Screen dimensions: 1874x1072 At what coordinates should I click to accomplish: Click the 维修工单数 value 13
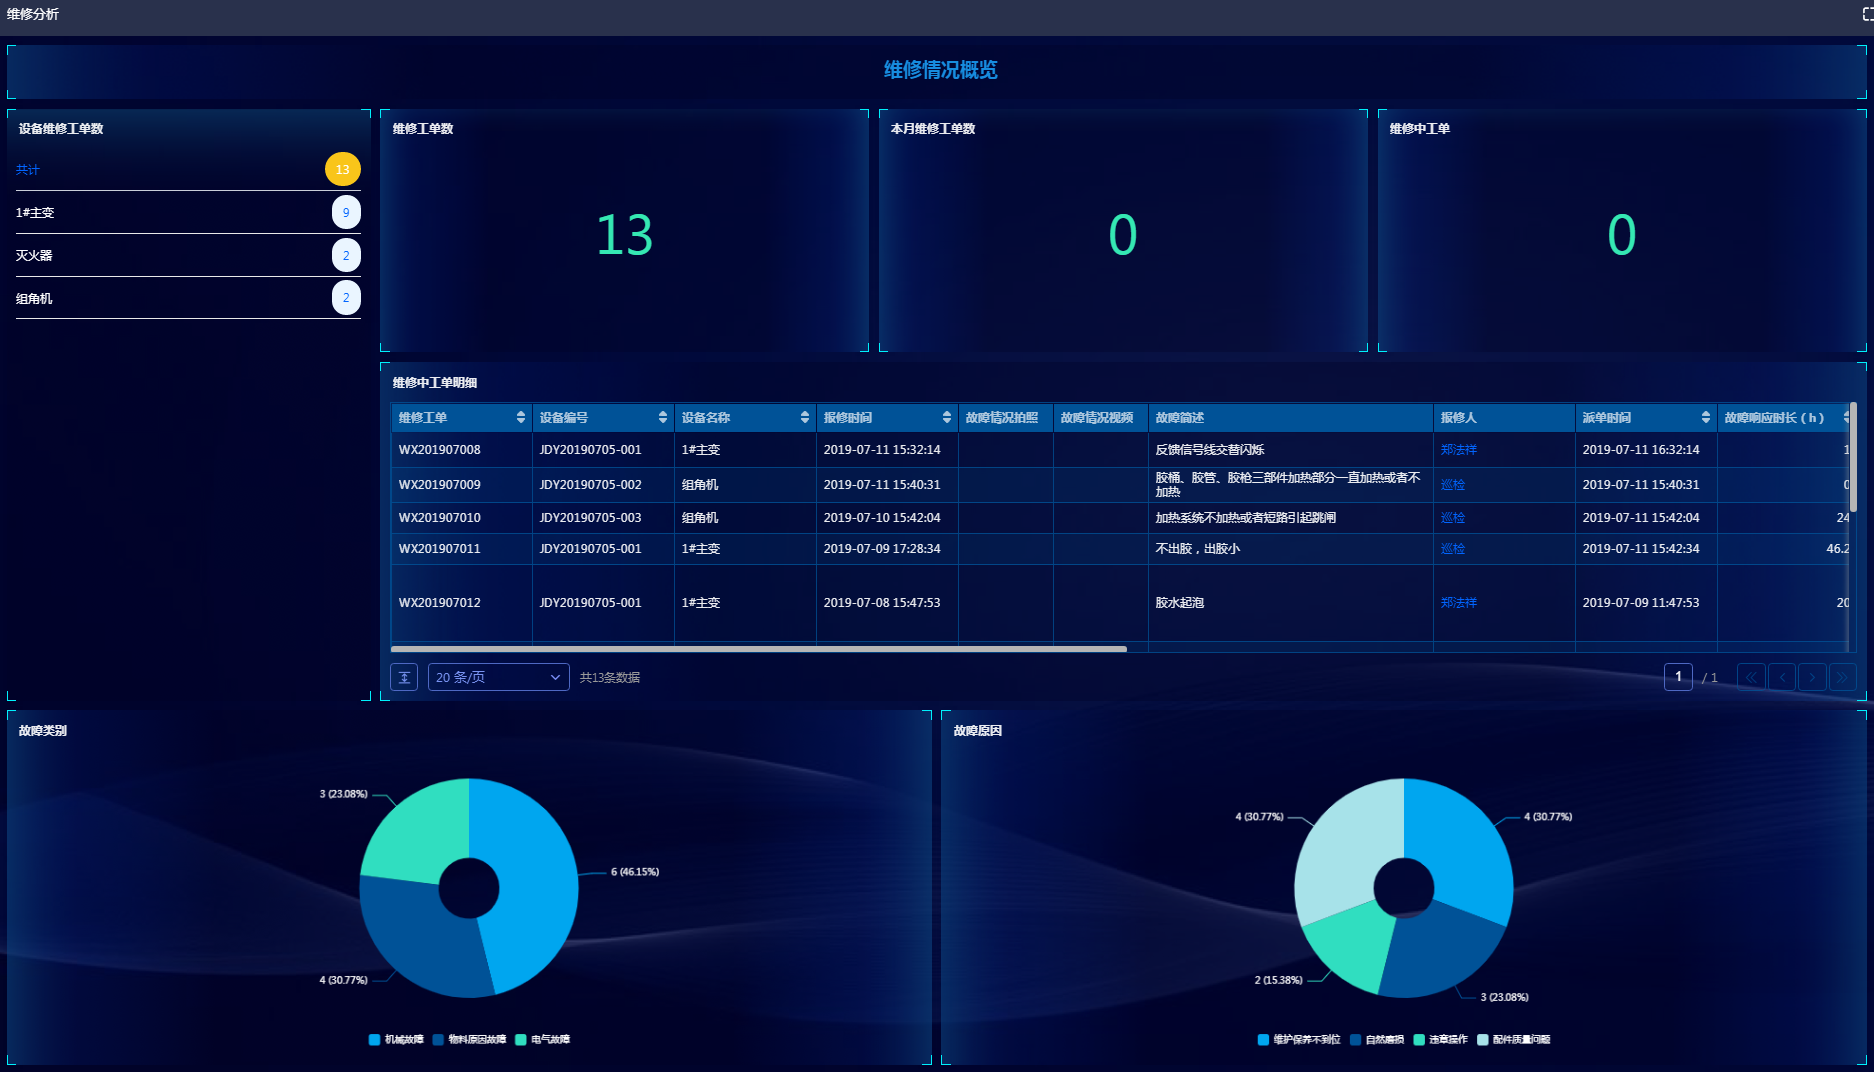[x=624, y=235]
